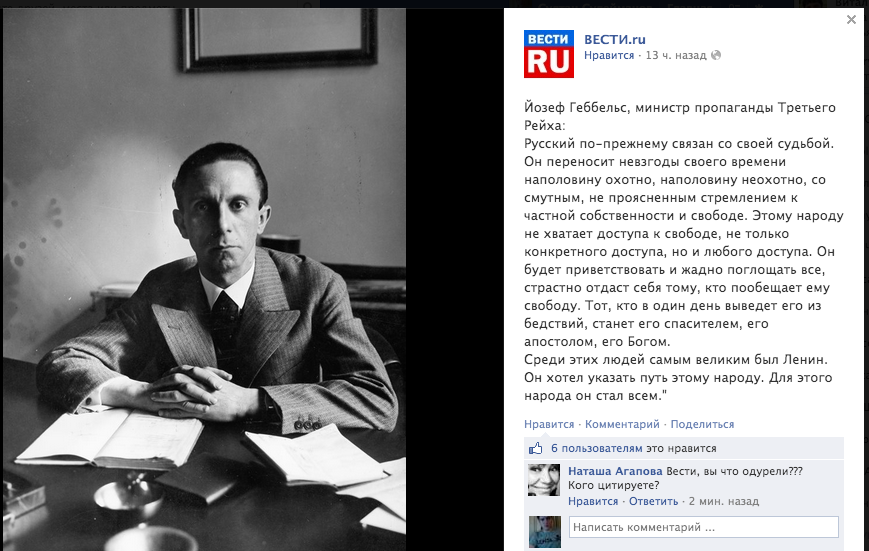Viewport: 869px width, 551px height.
Task: Click the black area beside the photo
Action: [454, 279]
